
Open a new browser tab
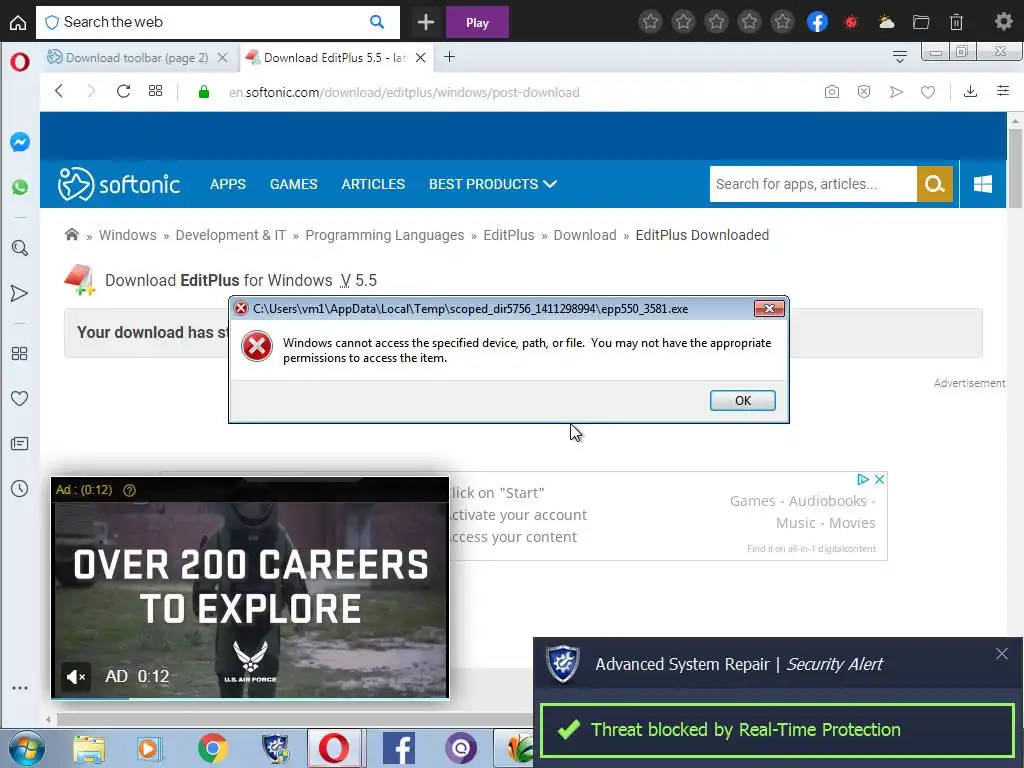[449, 57]
